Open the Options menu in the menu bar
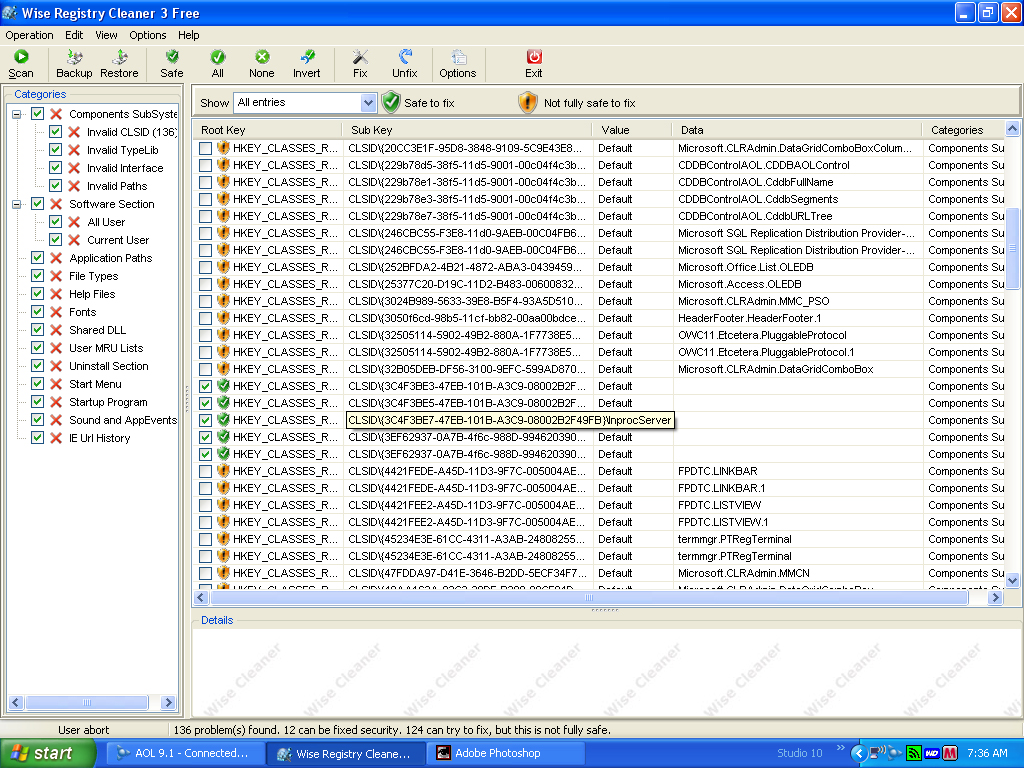This screenshot has height=768, width=1024. (x=148, y=35)
